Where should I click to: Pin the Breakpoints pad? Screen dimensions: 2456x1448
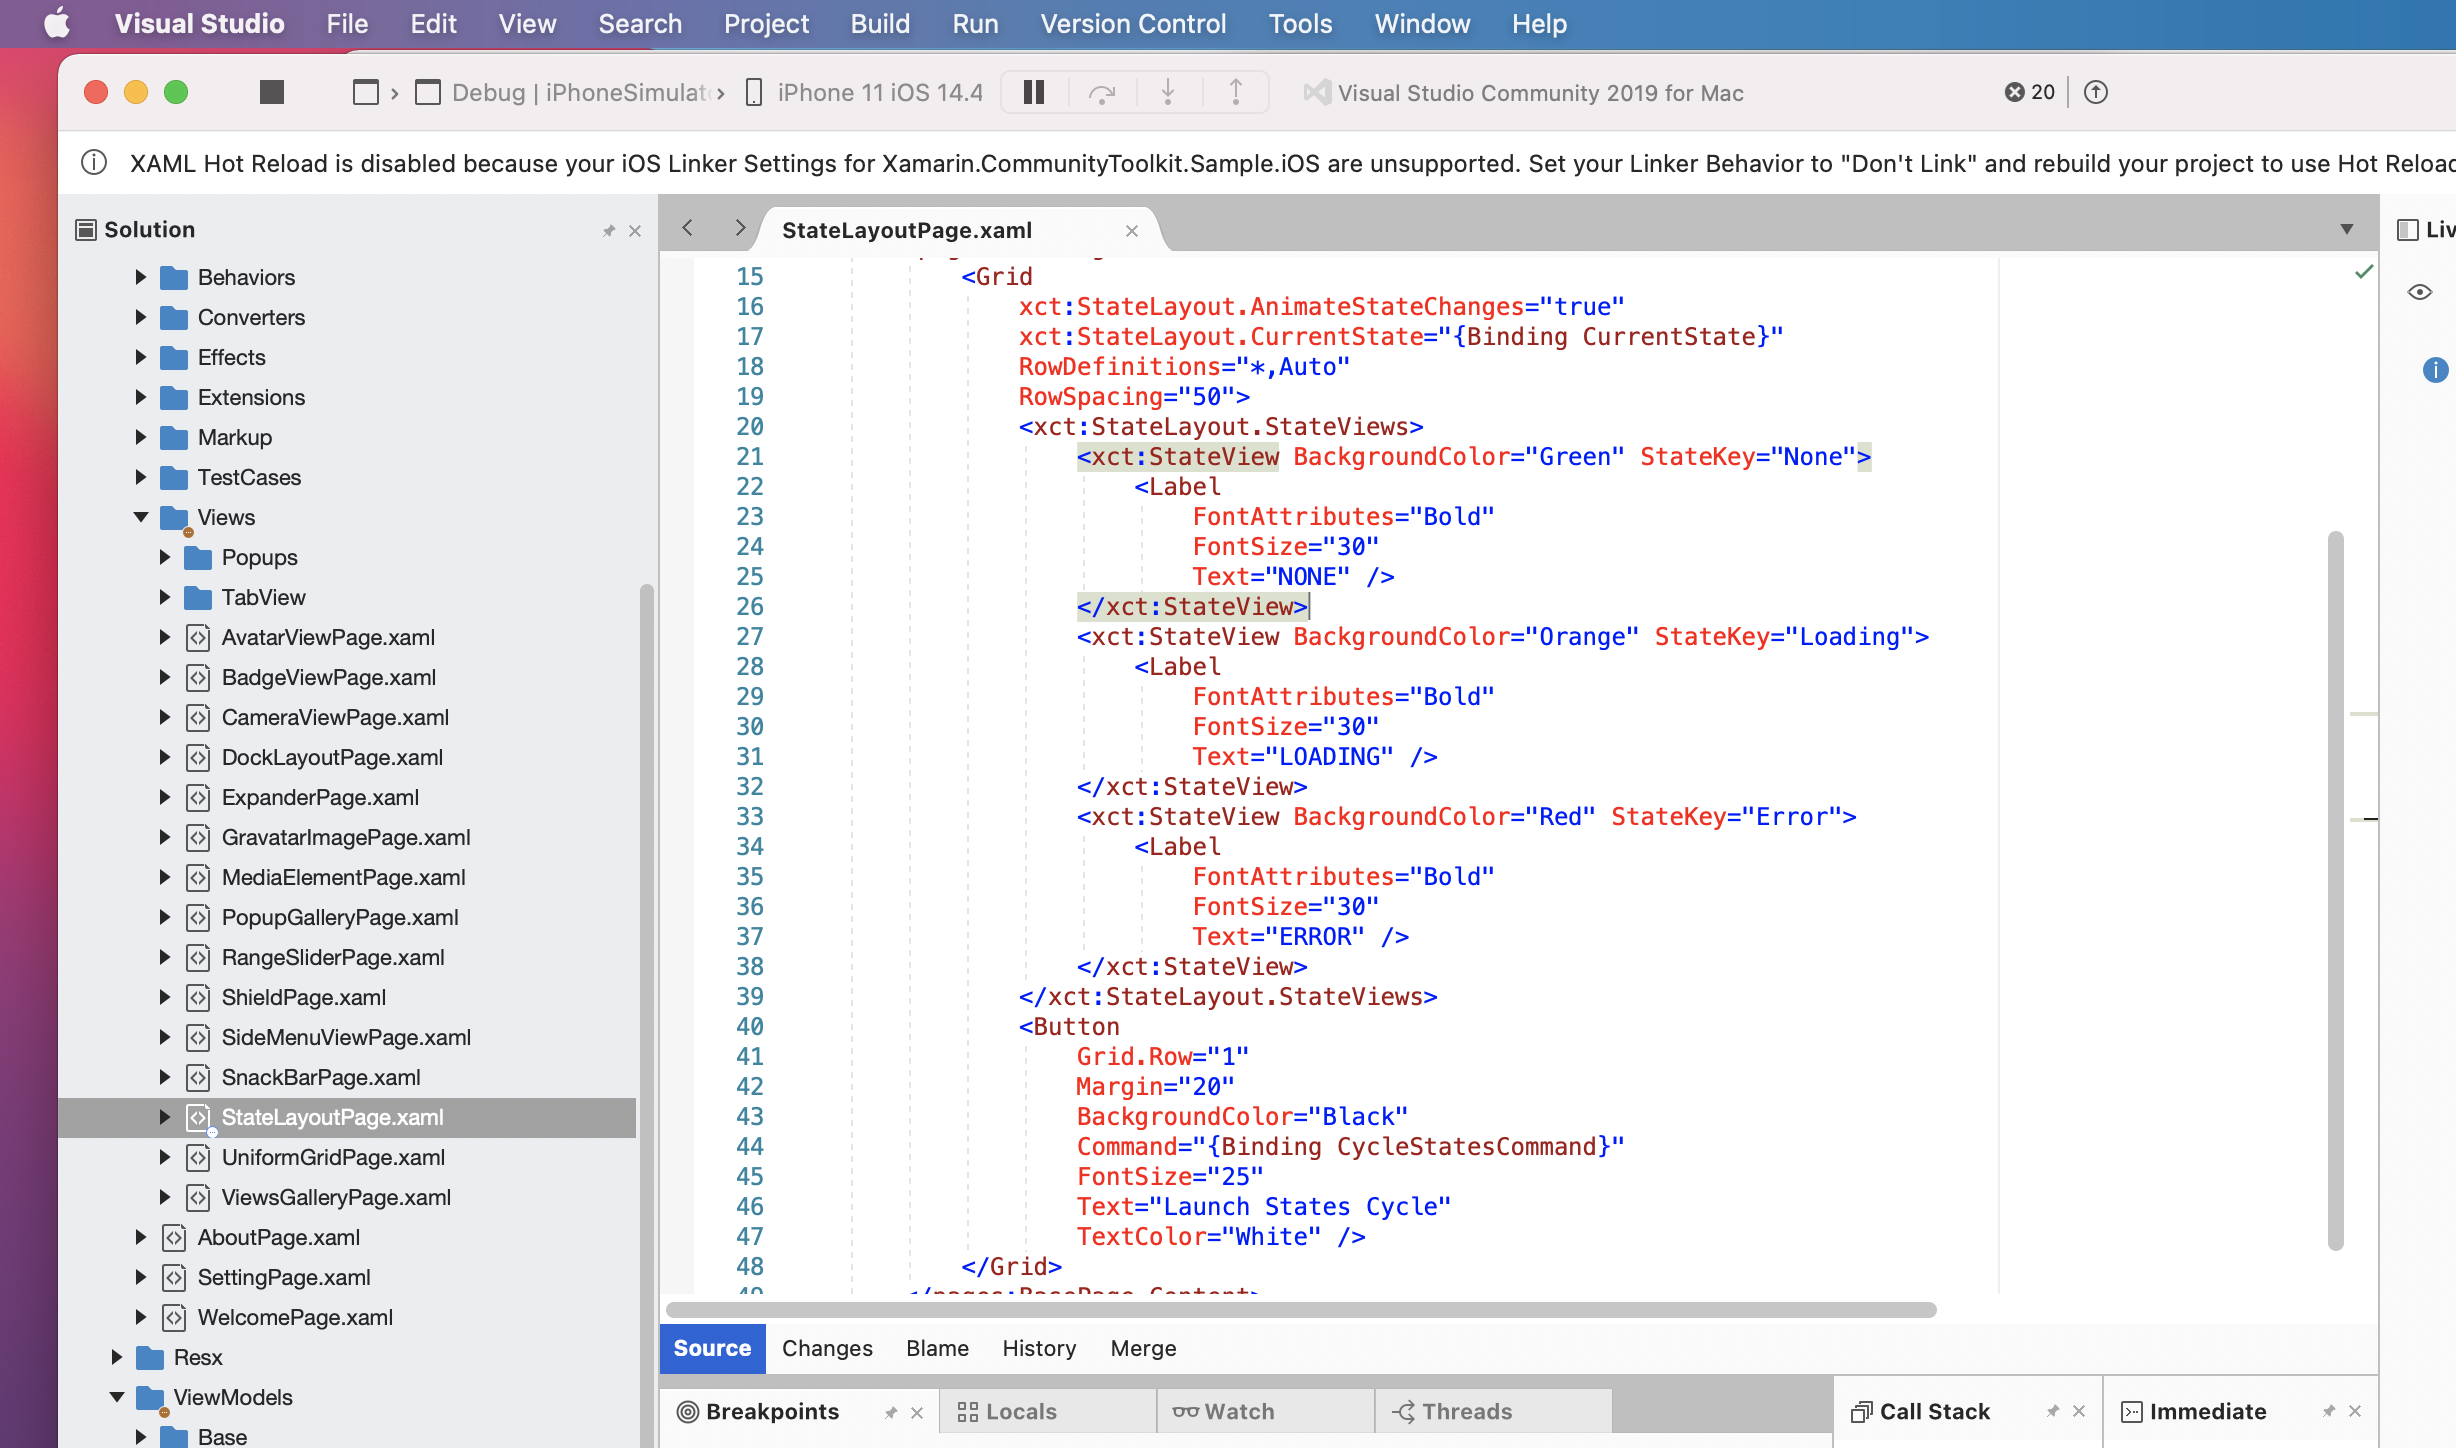pos(890,1411)
